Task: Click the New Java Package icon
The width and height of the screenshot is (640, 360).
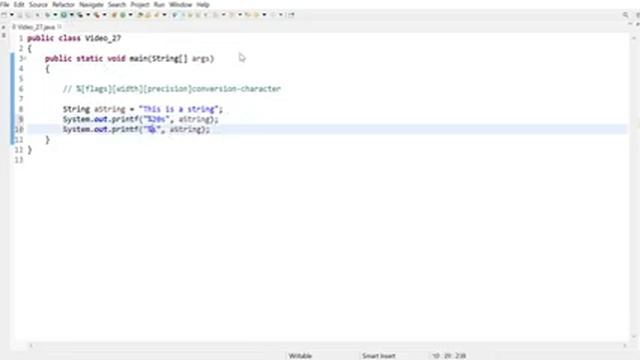Action: [114, 15]
